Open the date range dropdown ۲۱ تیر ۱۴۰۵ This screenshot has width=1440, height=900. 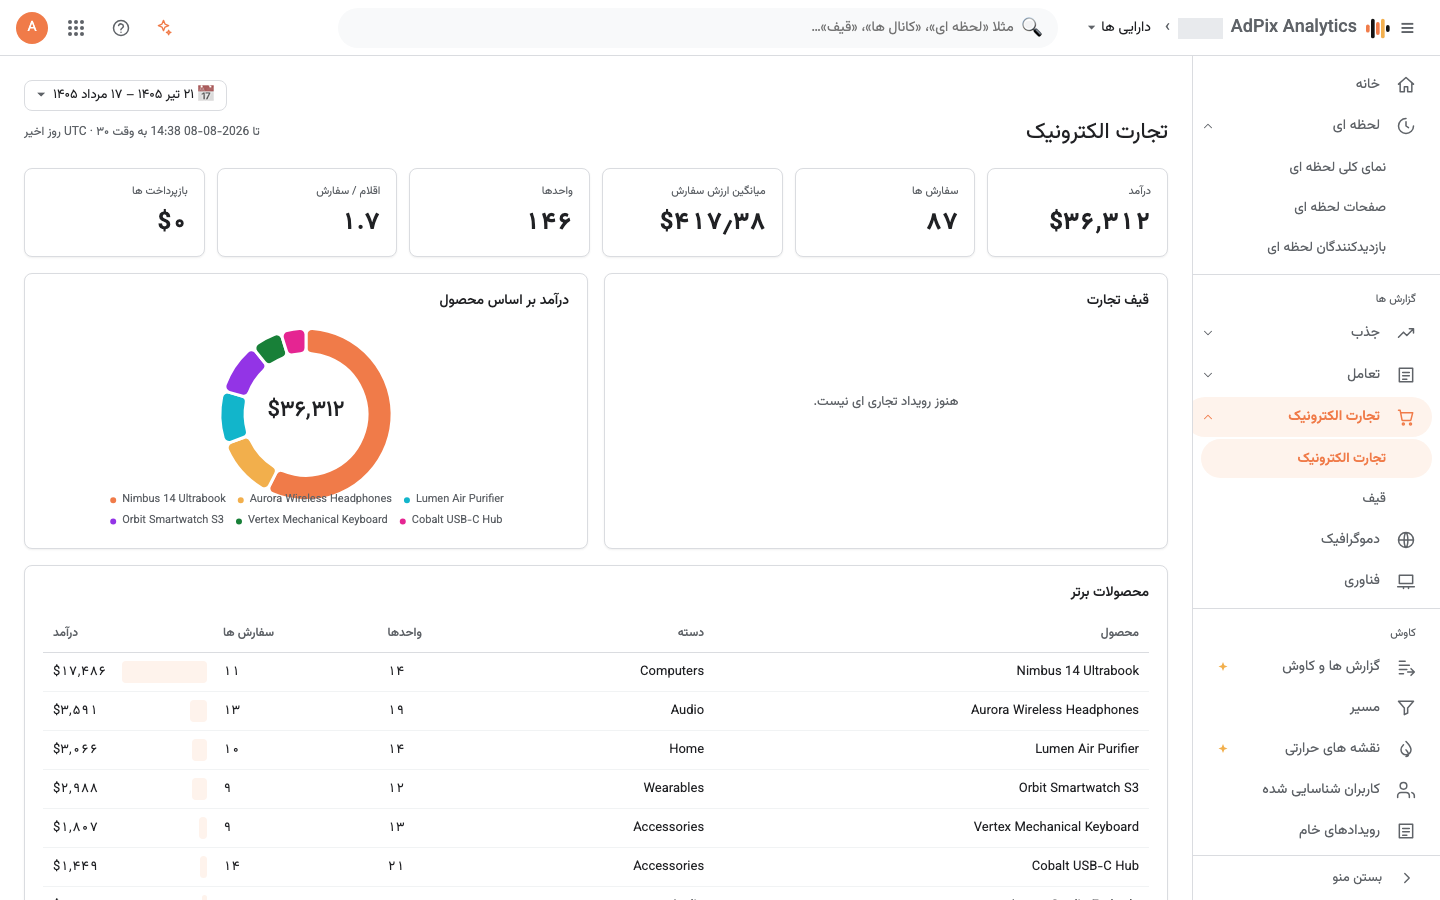click(125, 95)
